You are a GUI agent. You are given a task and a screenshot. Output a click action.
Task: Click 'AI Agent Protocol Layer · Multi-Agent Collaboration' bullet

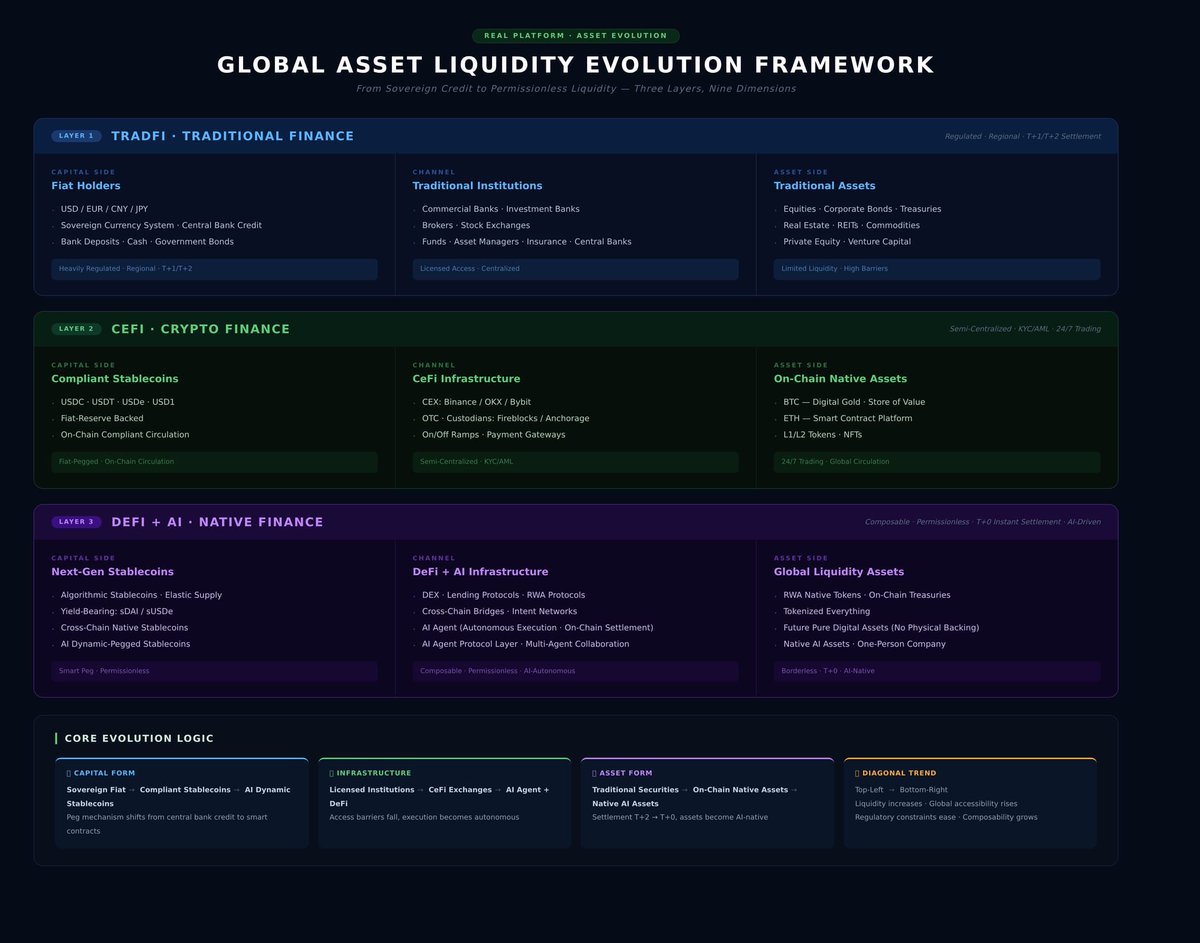(x=525, y=644)
